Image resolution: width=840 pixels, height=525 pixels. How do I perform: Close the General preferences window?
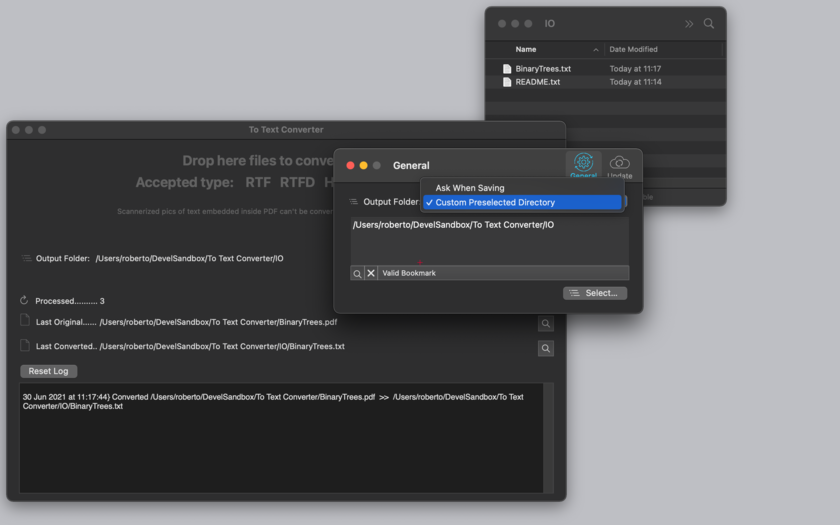point(350,166)
